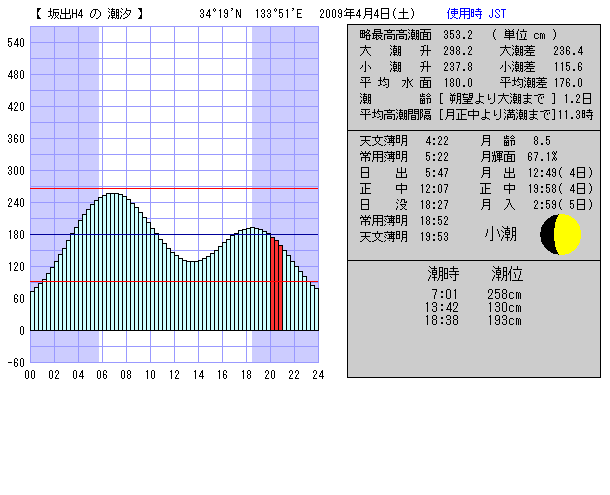Click the '潮齢' row showing 1.2日
Image resolution: width=610 pixels, height=495 pixels.
click(476, 99)
